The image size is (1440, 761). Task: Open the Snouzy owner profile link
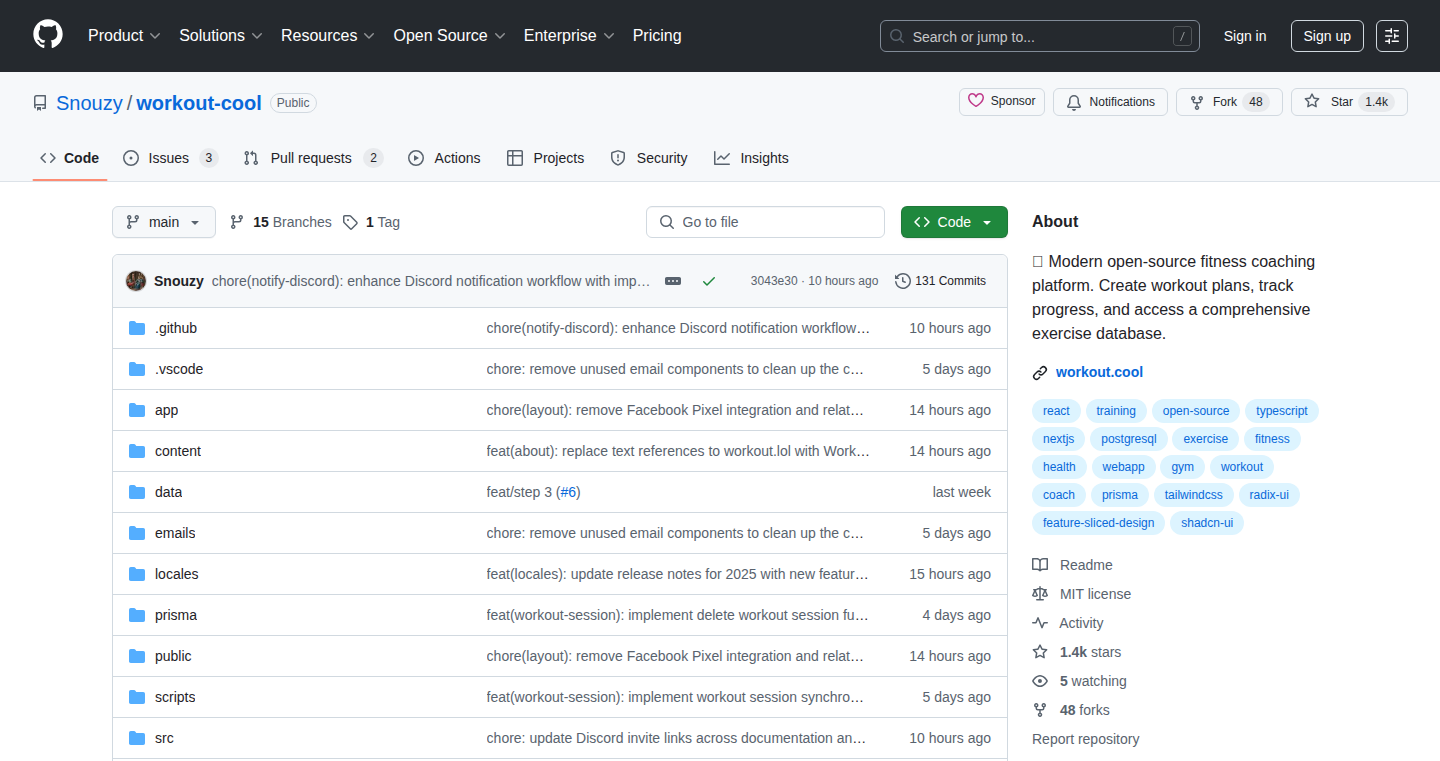pos(90,103)
